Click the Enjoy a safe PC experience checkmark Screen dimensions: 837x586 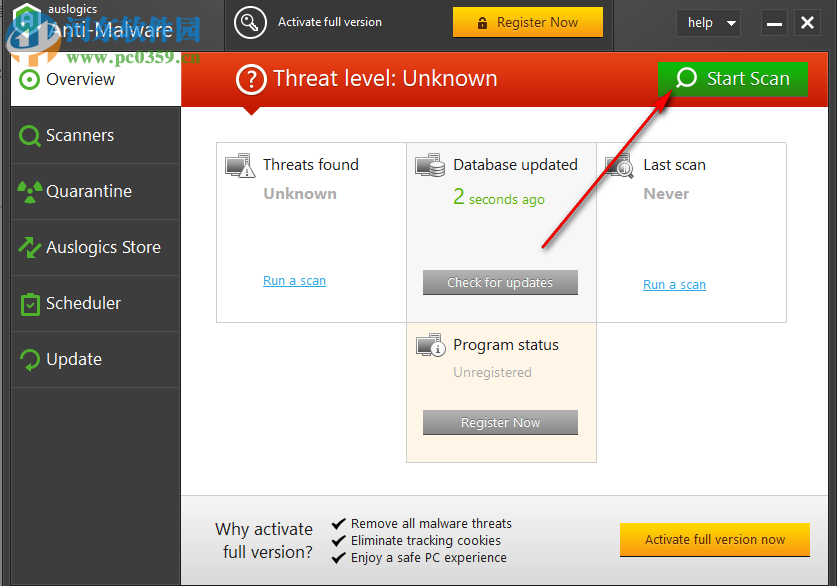339,557
